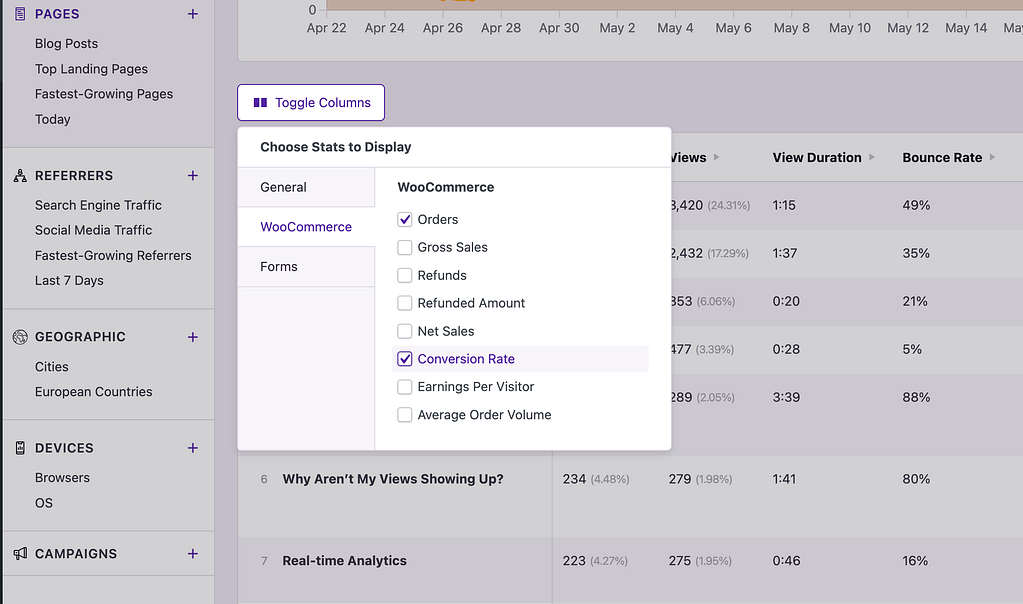The width and height of the screenshot is (1023, 604).
Task: Click the Toggle Columns button
Action: 310,102
